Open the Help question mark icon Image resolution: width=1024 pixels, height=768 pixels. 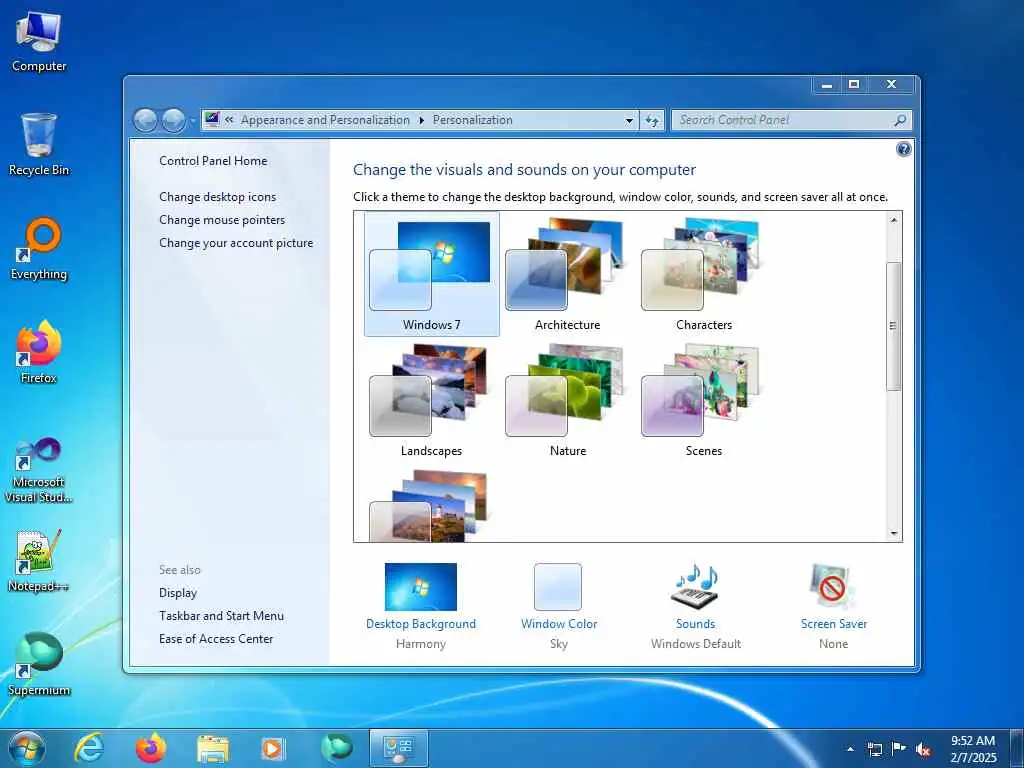tap(903, 150)
